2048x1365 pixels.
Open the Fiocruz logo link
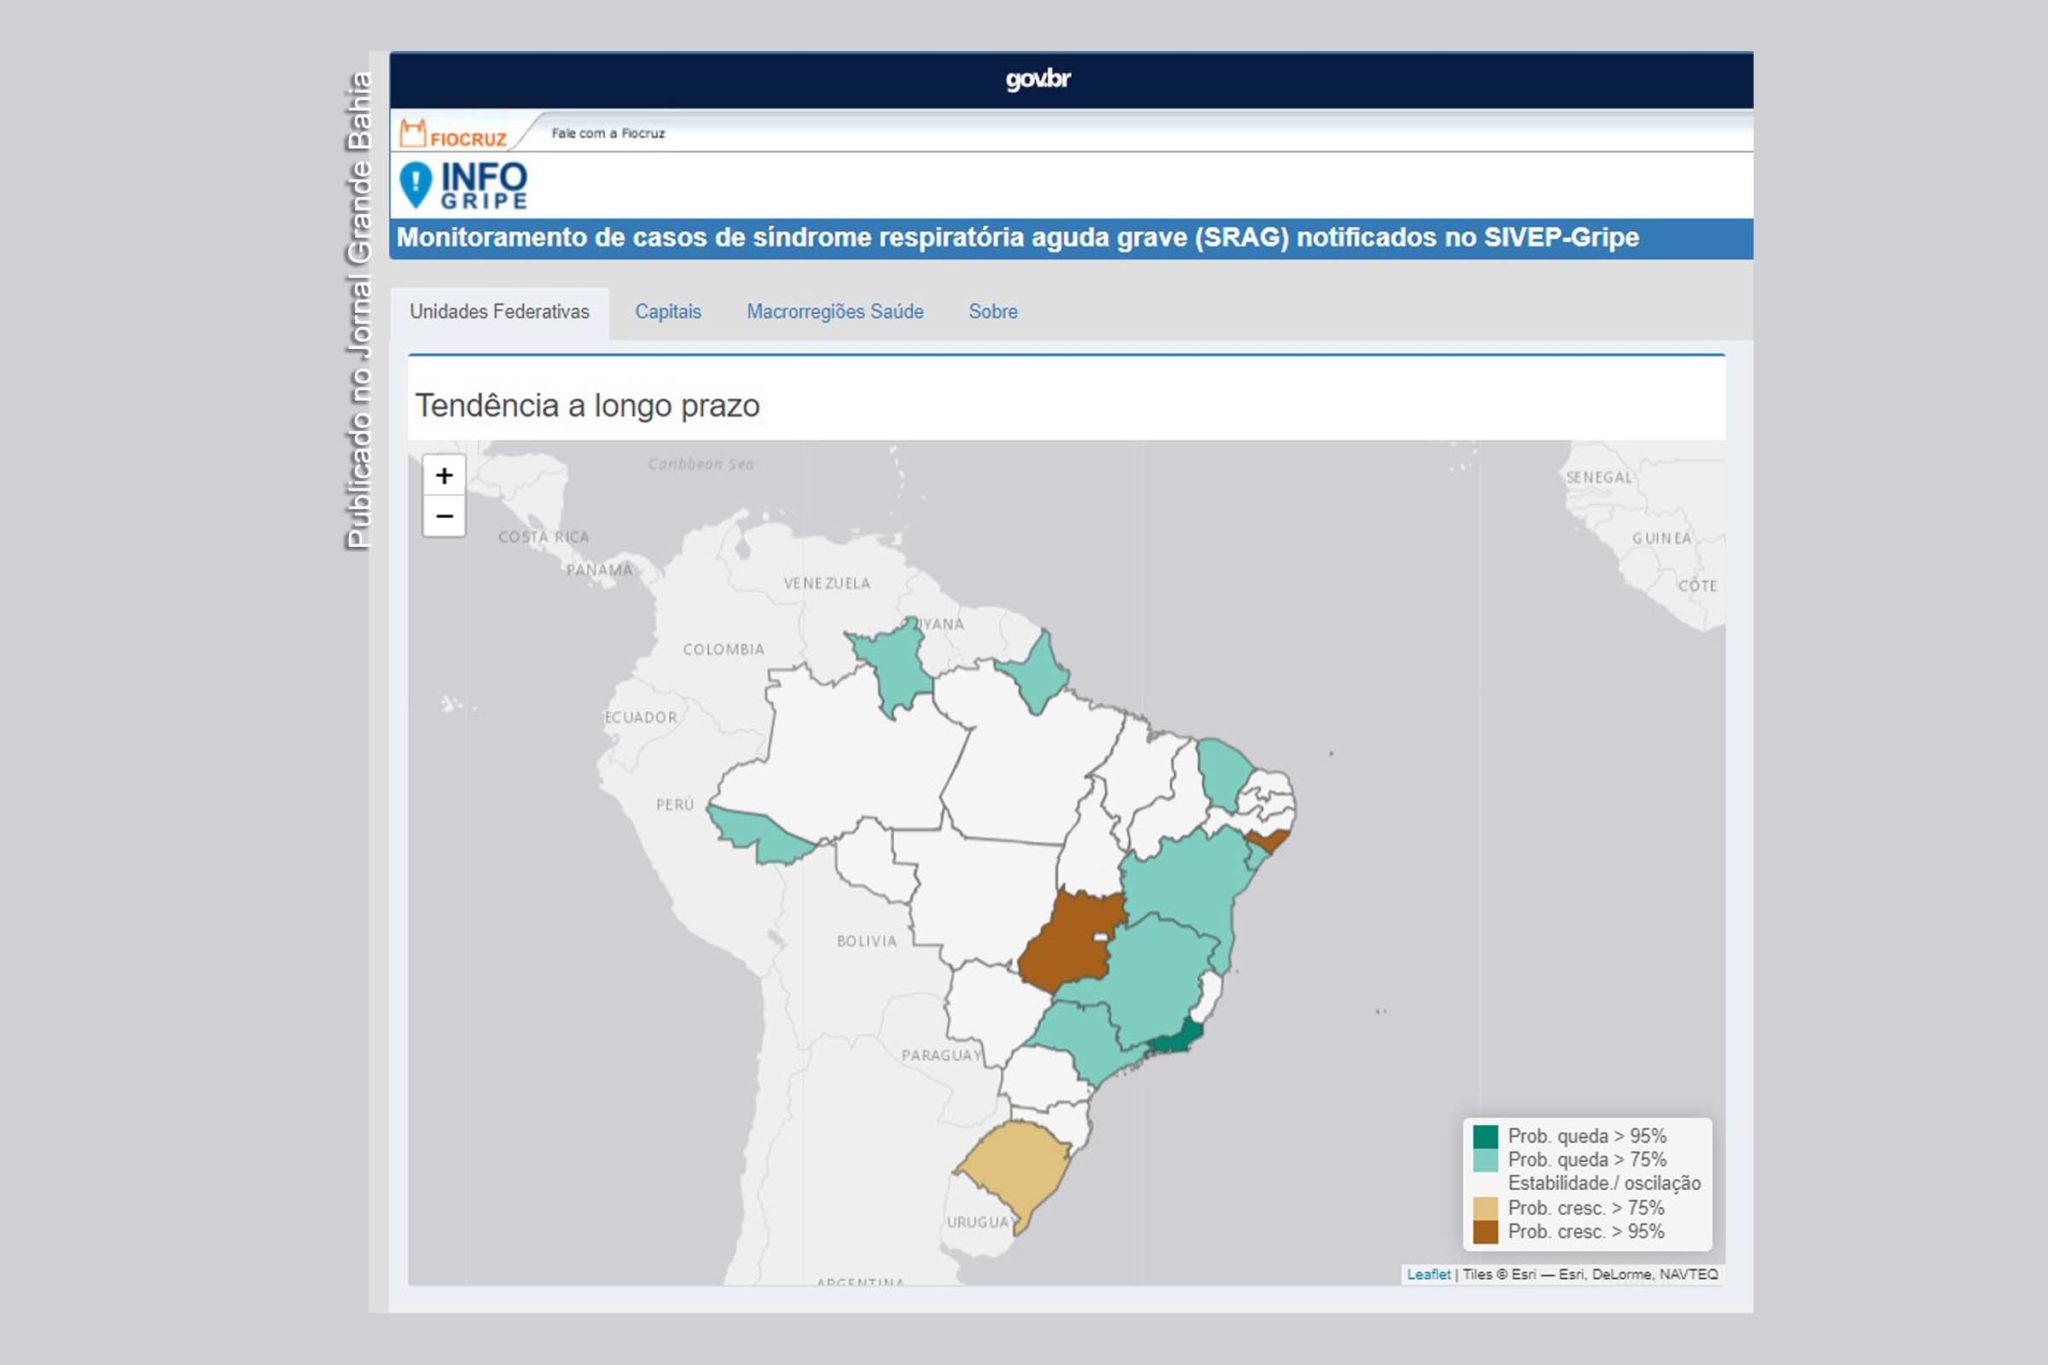pos(453,134)
